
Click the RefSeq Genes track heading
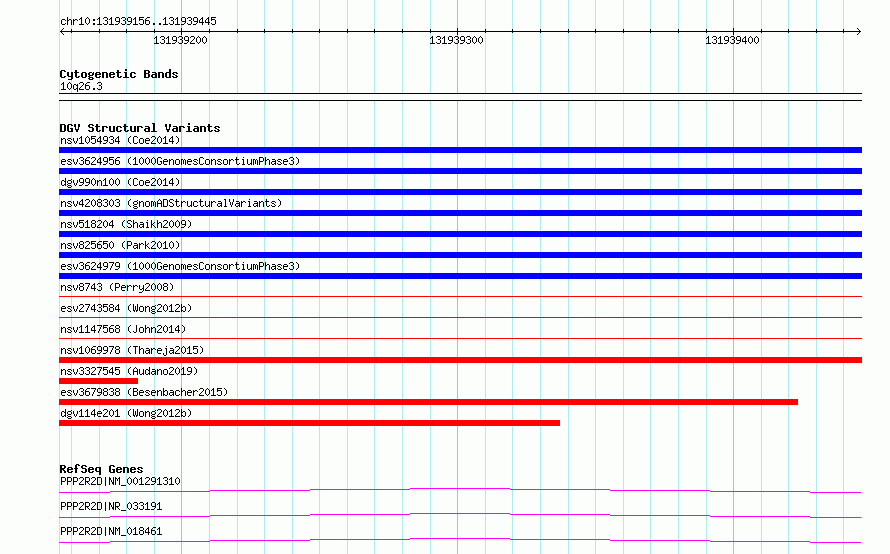pyautogui.click(x=101, y=469)
